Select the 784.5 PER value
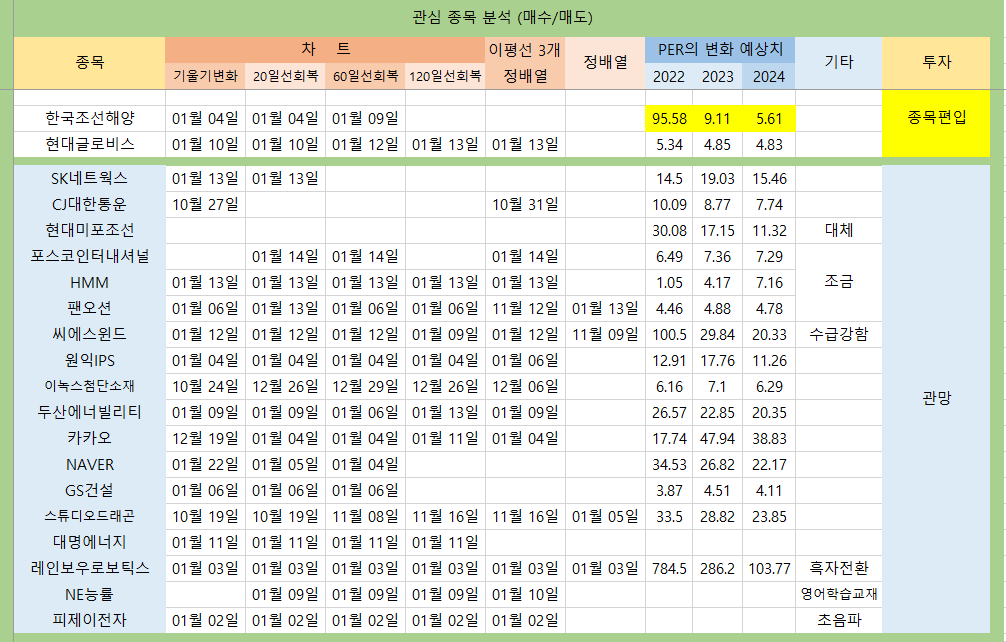Image resolution: width=1006 pixels, height=642 pixels. click(x=669, y=568)
